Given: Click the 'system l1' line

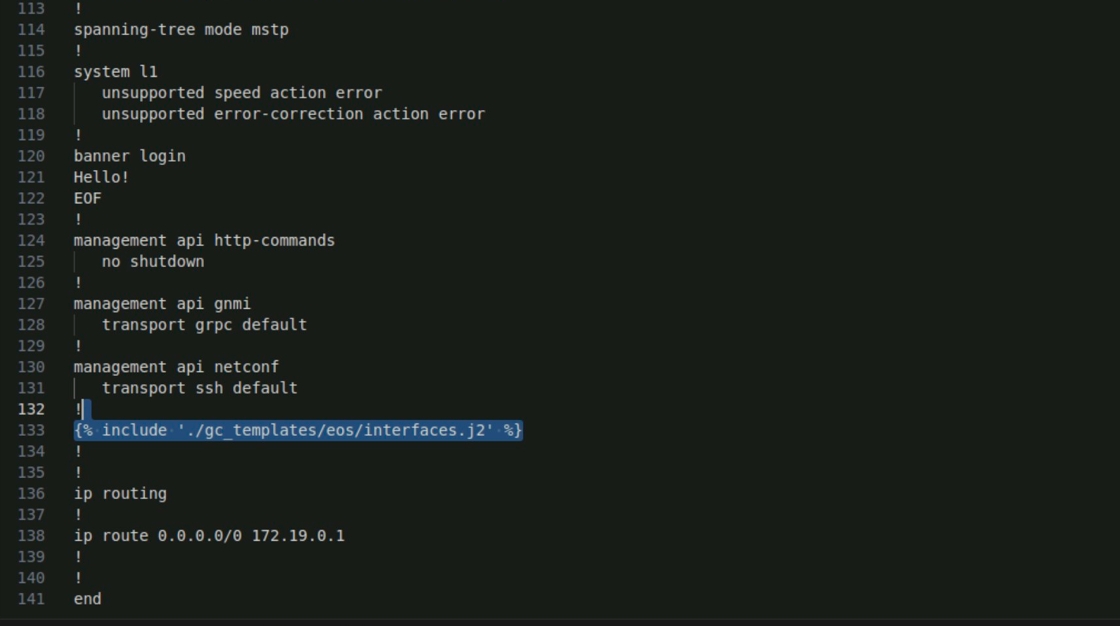Looking at the screenshot, I should click(x=115, y=72).
